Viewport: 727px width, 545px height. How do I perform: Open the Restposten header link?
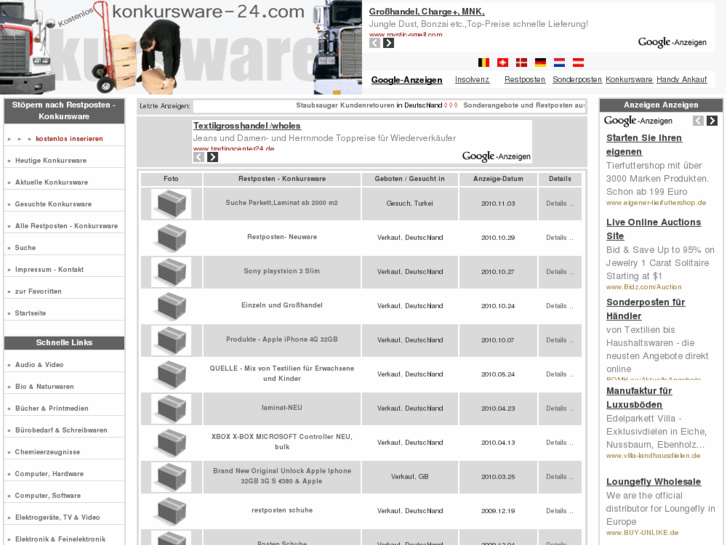pyautogui.click(x=525, y=80)
